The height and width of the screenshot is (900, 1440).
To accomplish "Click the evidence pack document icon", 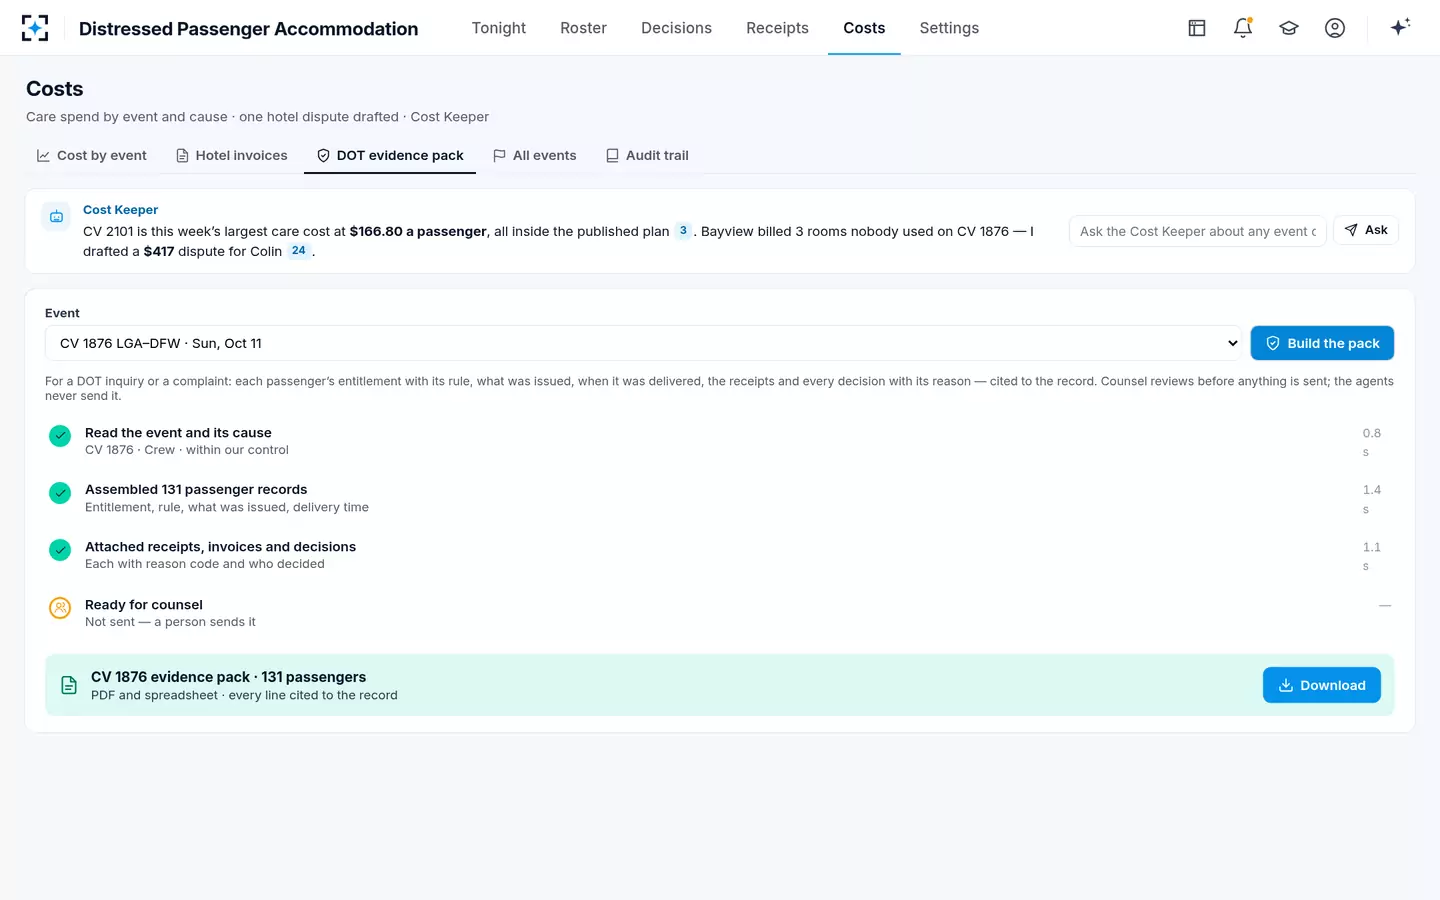I will pos(69,685).
